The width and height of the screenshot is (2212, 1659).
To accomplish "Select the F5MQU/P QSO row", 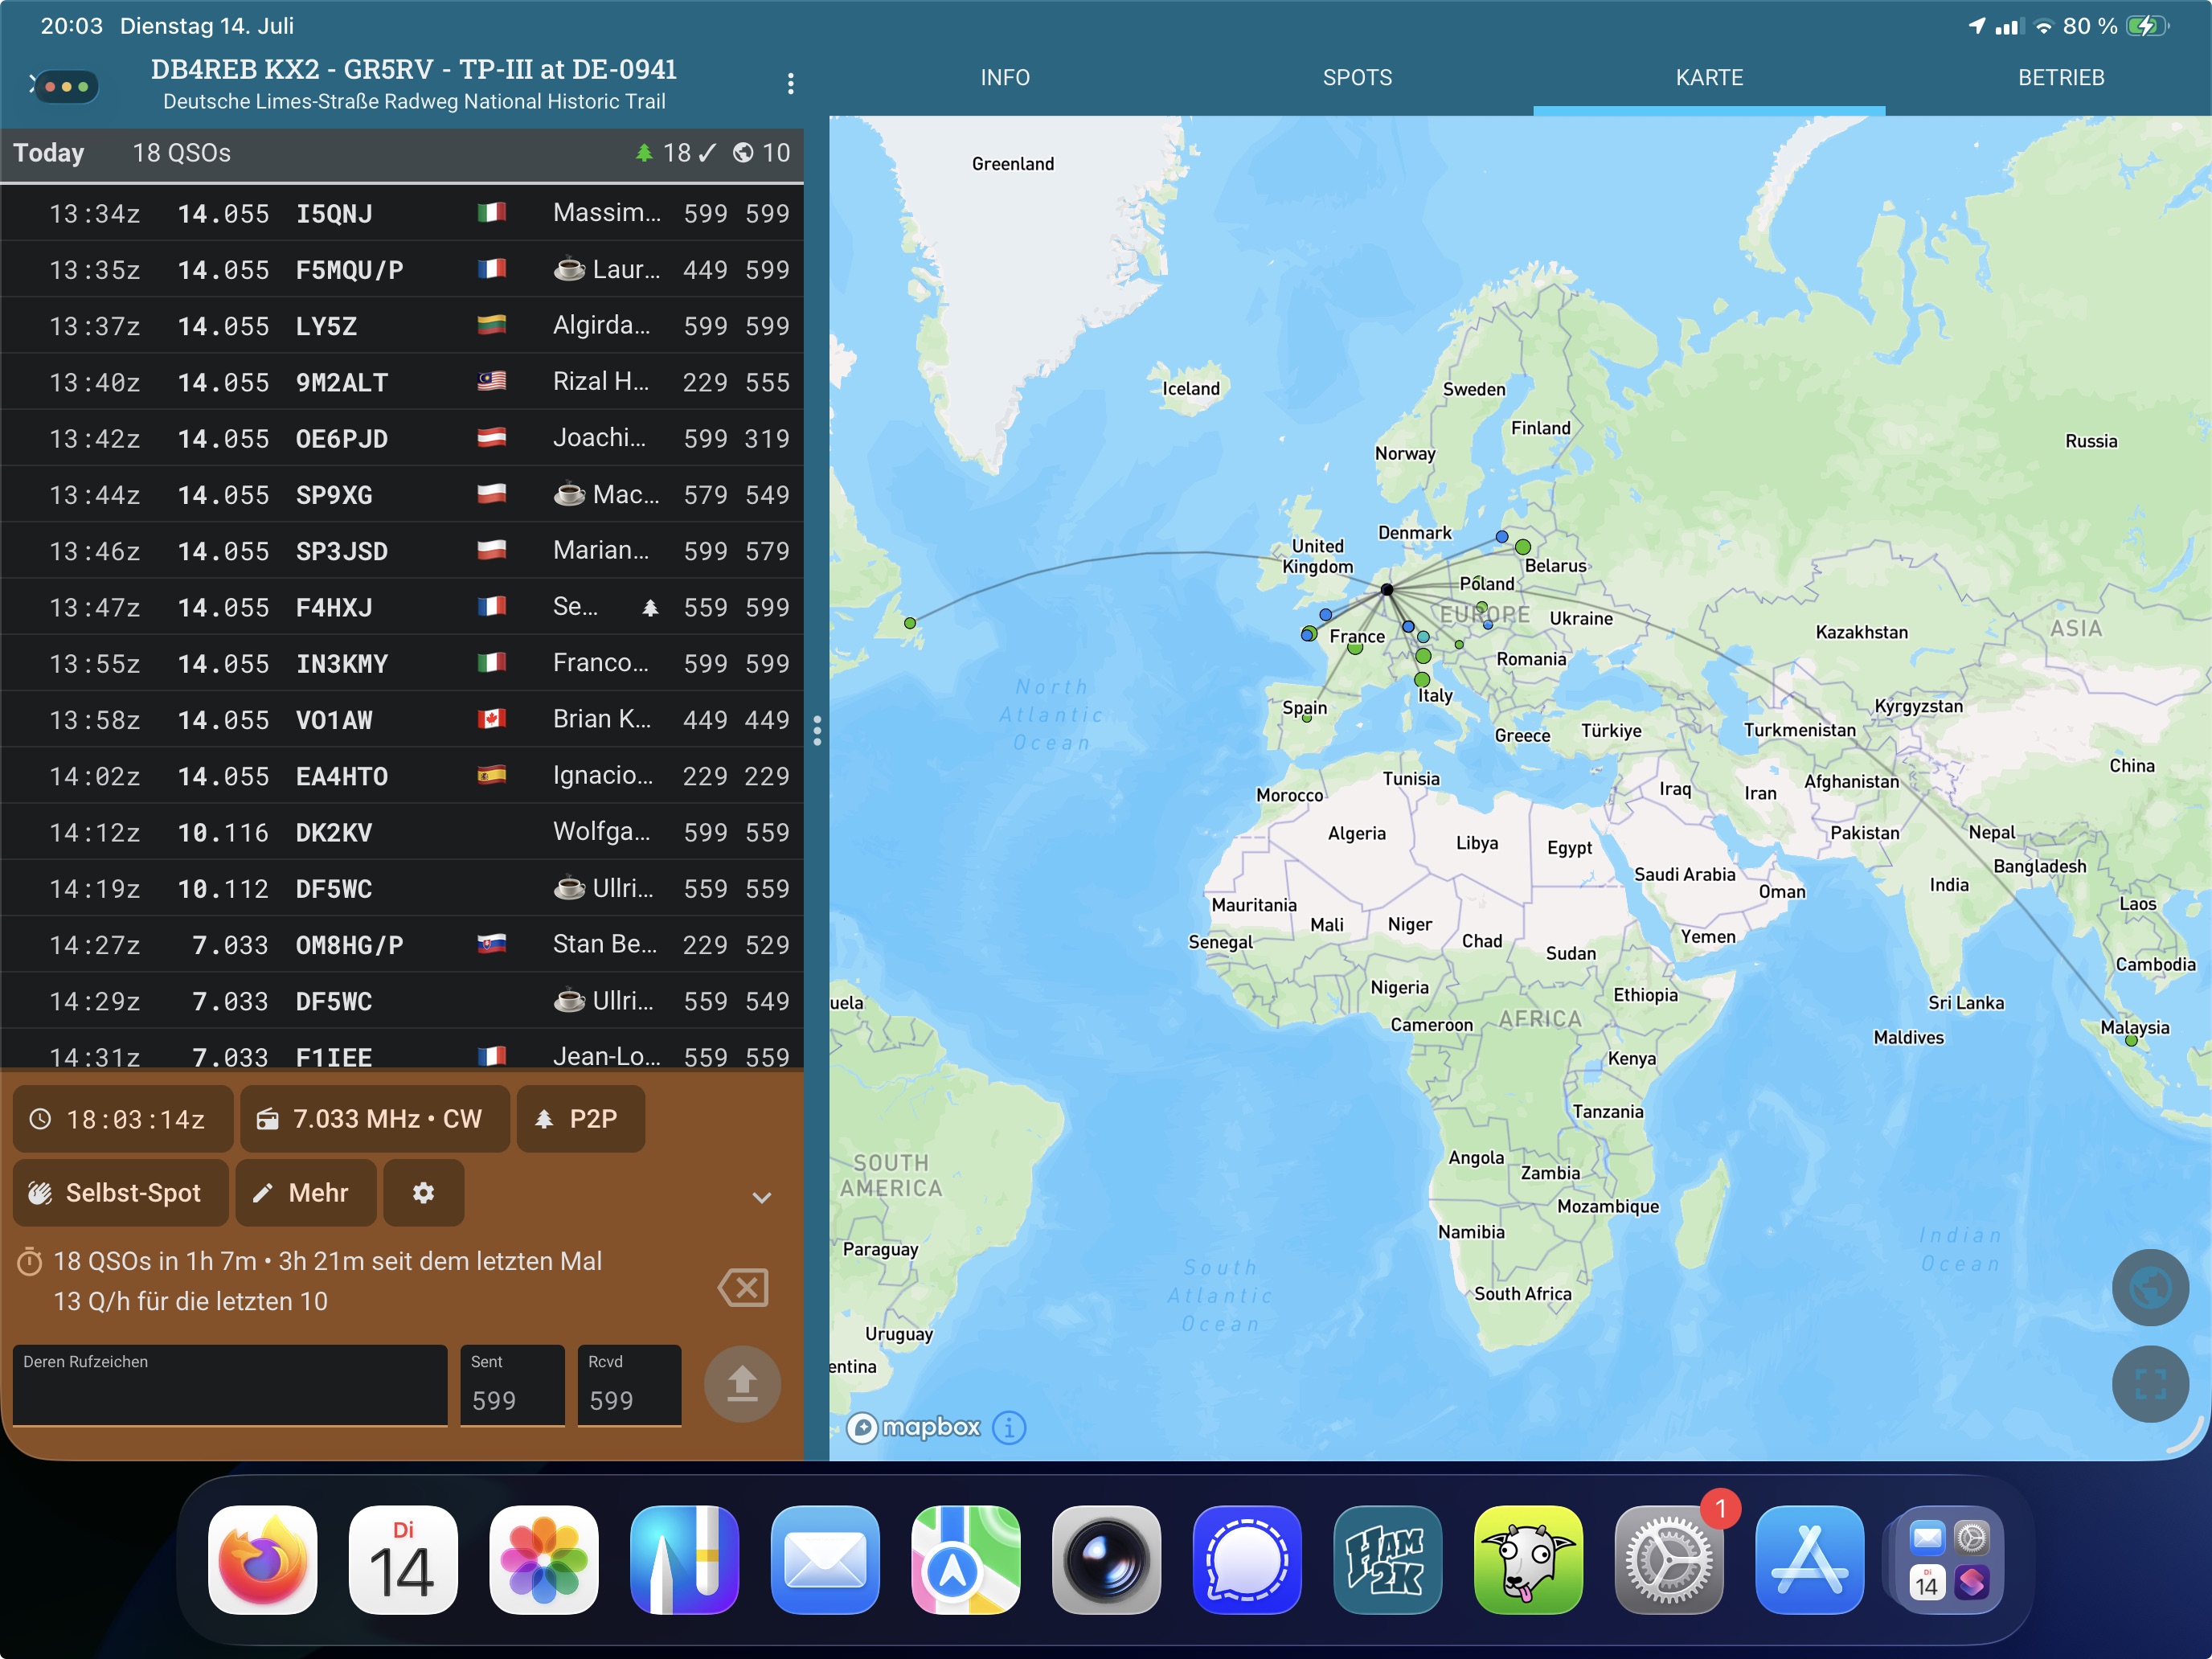I will click(402, 270).
